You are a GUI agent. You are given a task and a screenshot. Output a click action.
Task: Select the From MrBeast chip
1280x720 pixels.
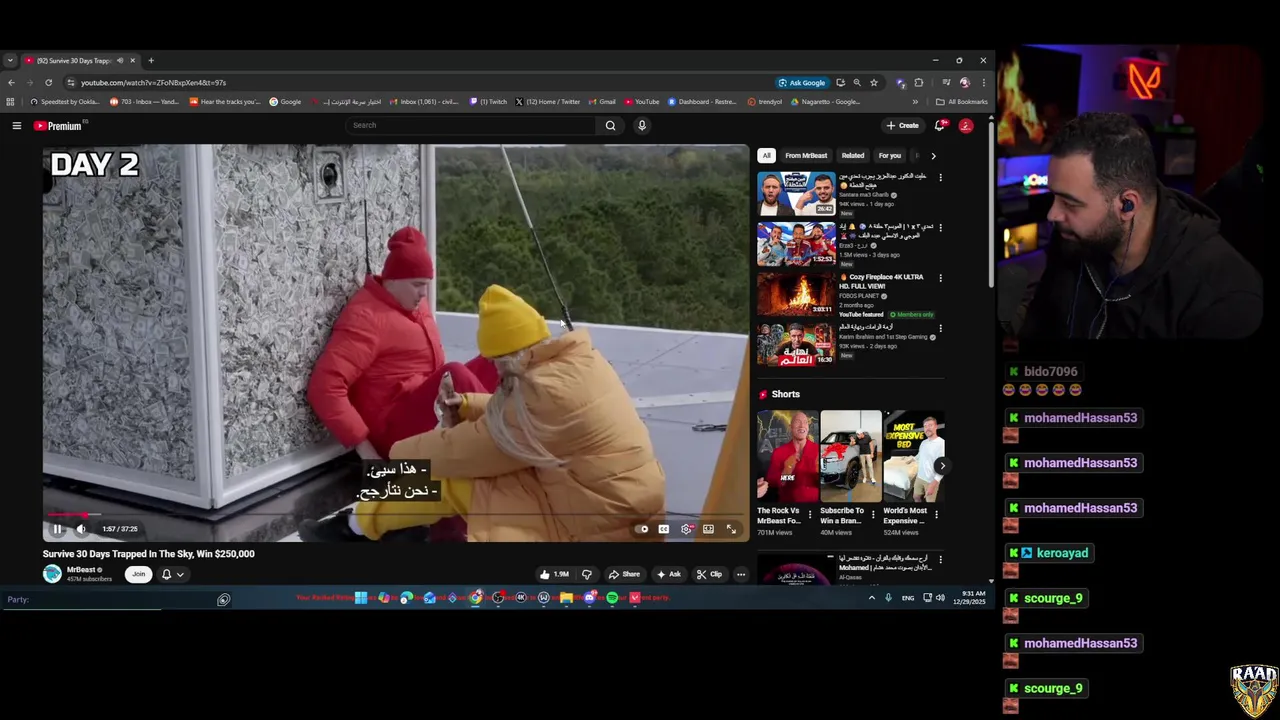(806, 155)
